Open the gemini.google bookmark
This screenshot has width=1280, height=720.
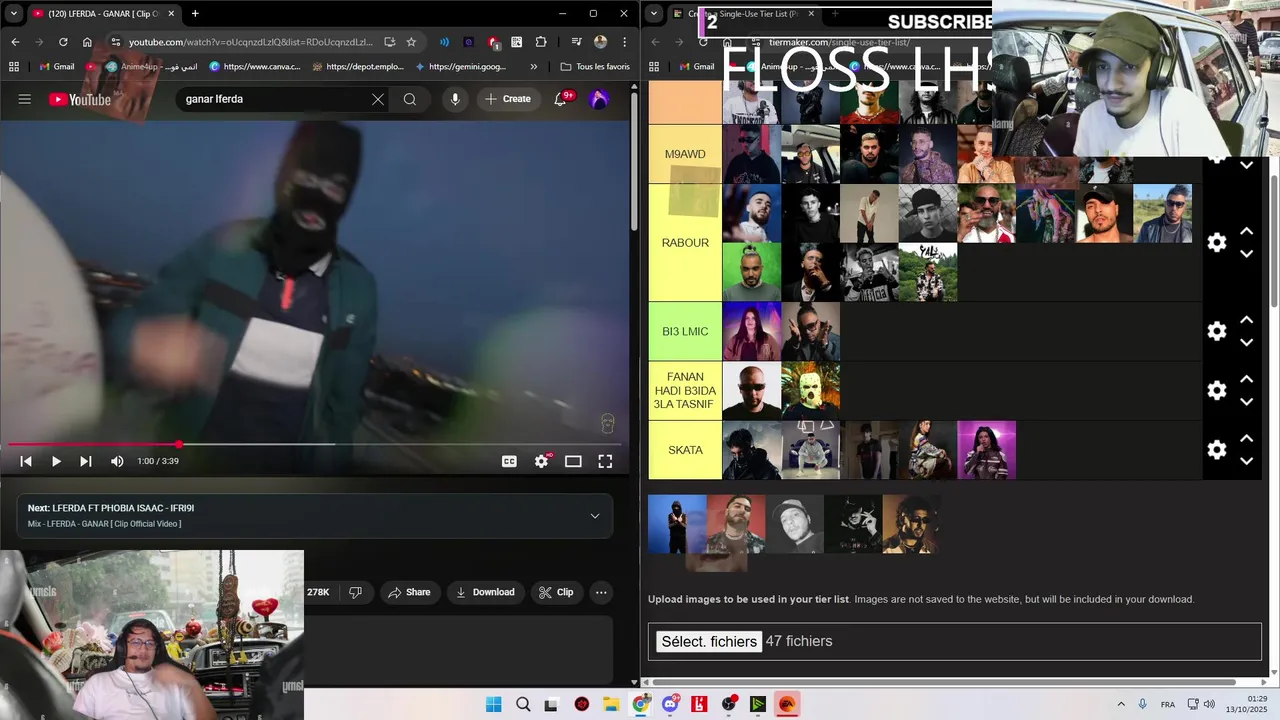459,67
